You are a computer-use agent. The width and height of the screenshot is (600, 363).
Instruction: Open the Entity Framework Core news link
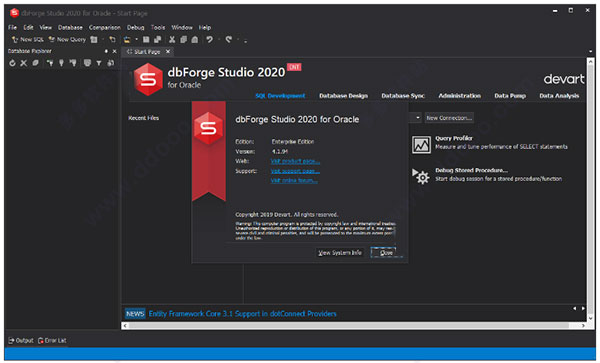[x=242, y=314]
